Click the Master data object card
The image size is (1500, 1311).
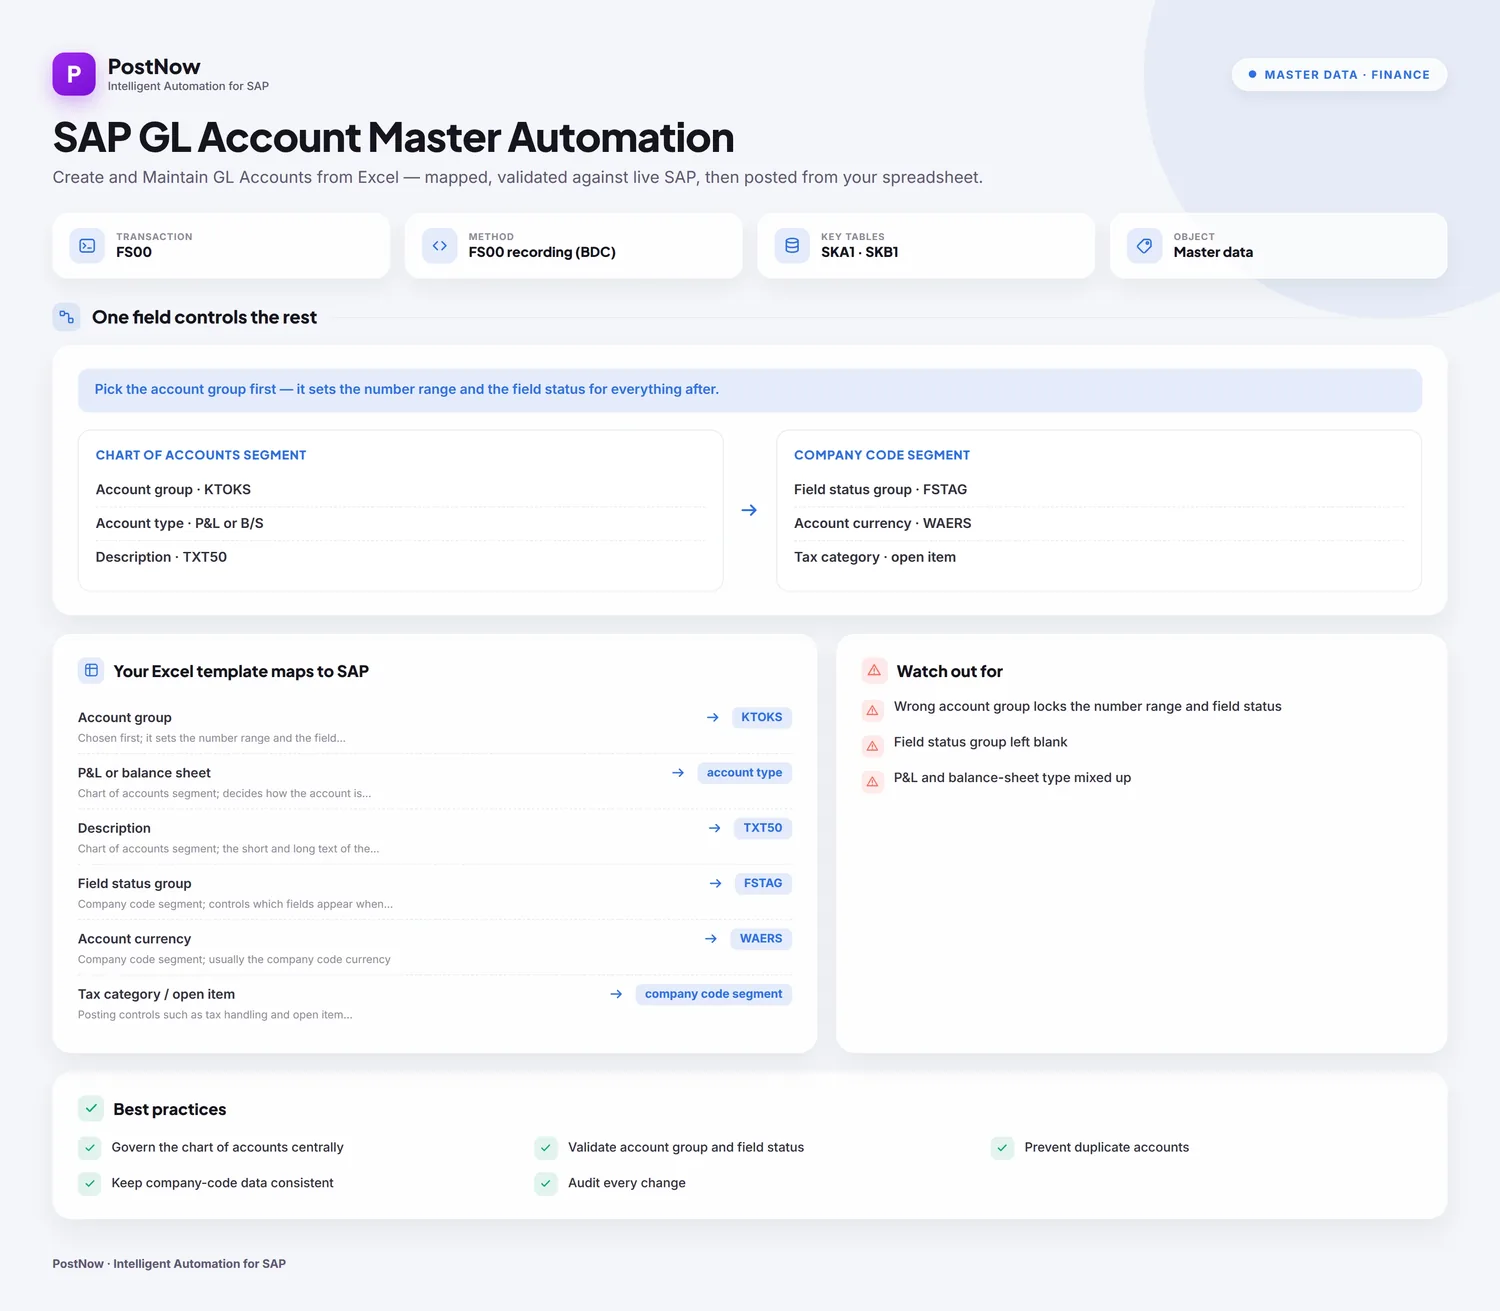point(1278,245)
